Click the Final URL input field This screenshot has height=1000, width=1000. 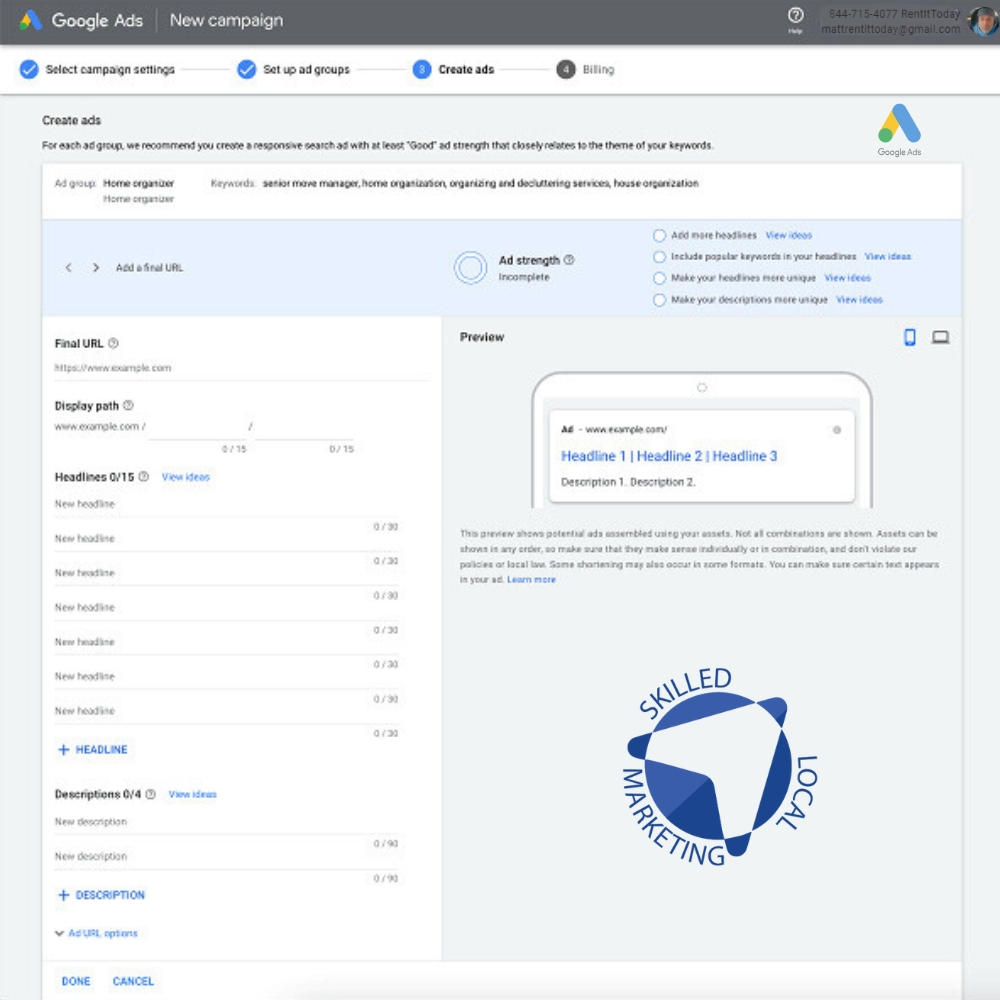tap(241, 369)
